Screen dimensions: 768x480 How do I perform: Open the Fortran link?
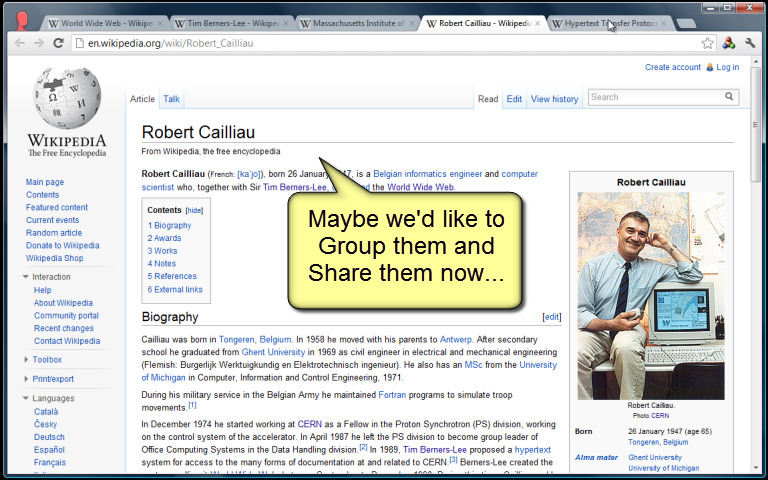(x=392, y=395)
